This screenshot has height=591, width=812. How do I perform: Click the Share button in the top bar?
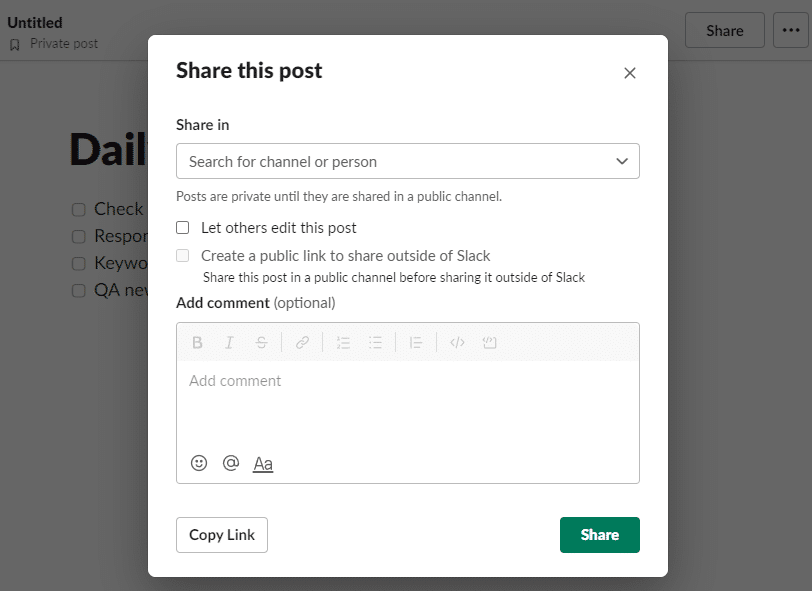pos(724,30)
